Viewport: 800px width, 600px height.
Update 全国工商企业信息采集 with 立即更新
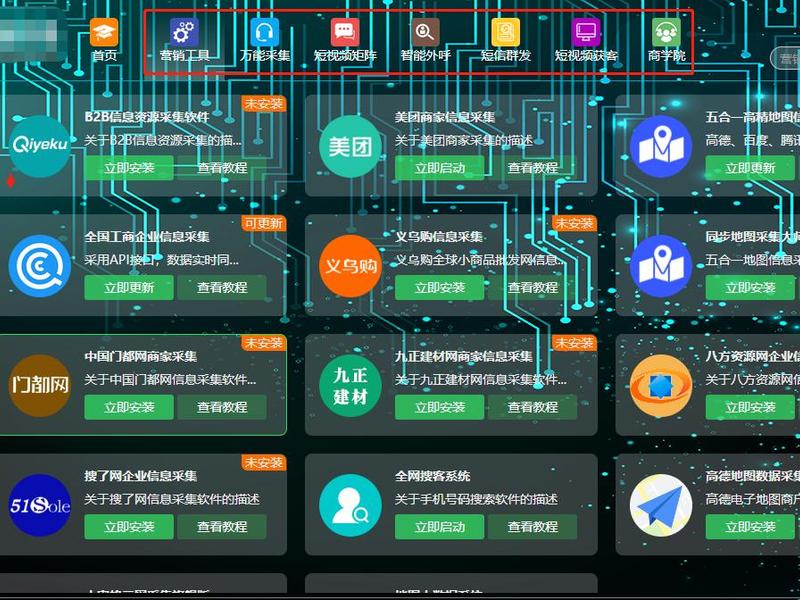[129, 288]
